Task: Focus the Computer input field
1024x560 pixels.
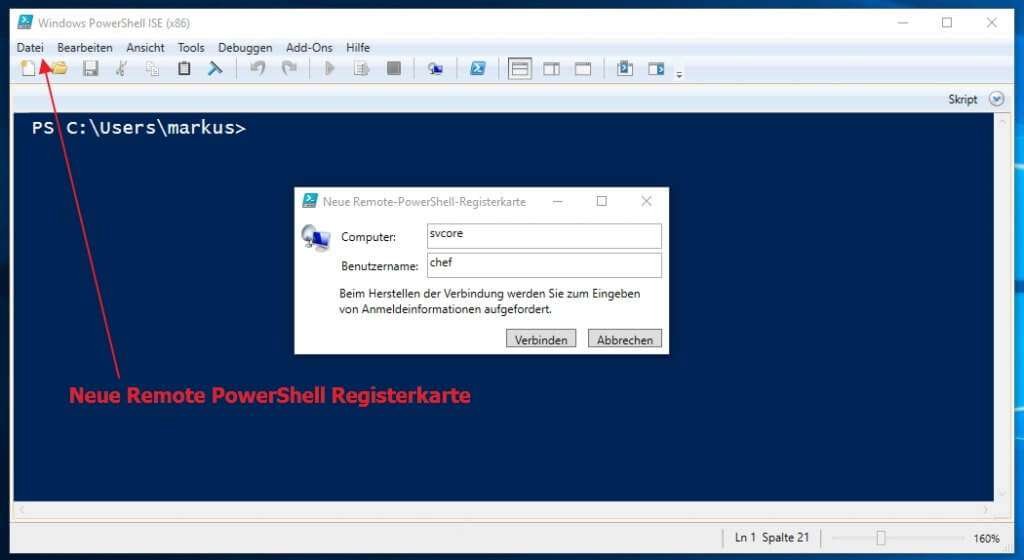Action: coord(544,236)
